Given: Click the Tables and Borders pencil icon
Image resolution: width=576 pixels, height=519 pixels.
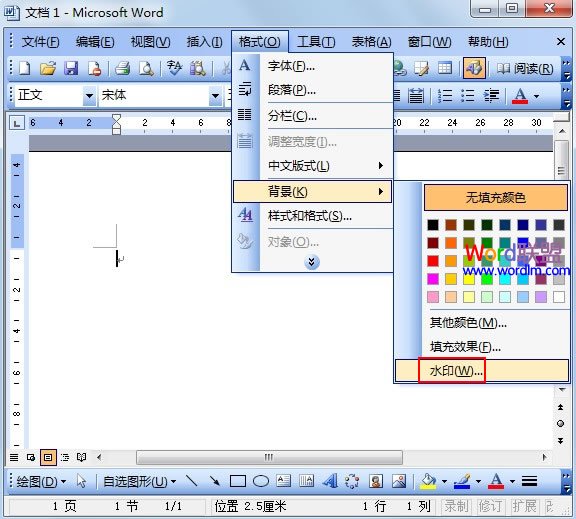Looking at the screenshot, I should [421, 68].
